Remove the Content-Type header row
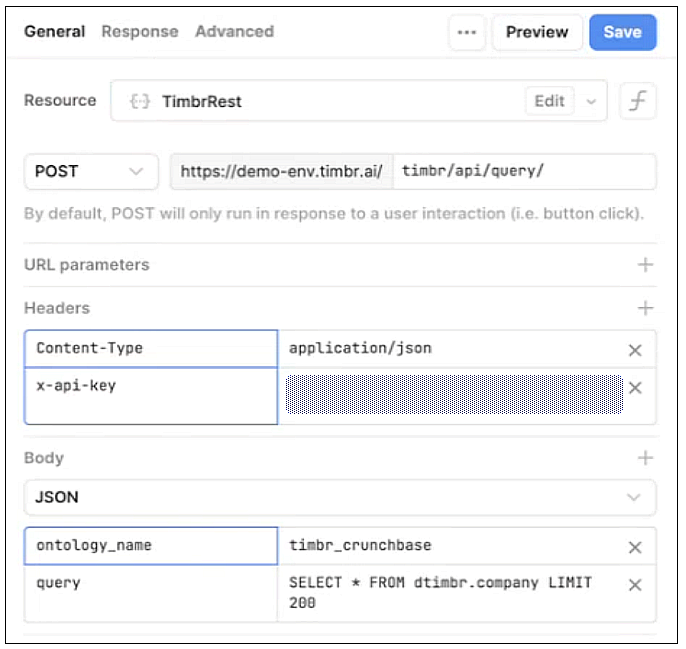The height and width of the screenshot is (649, 686). click(635, 350)
